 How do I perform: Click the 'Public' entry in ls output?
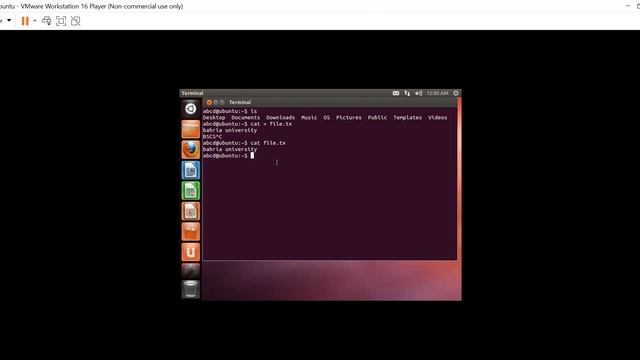click(377, 118)
